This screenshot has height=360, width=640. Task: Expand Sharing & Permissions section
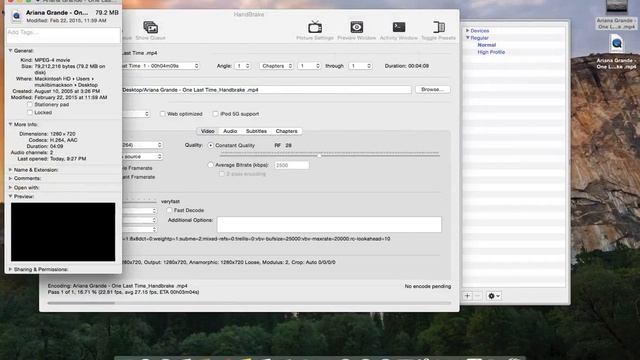(11, 269)
